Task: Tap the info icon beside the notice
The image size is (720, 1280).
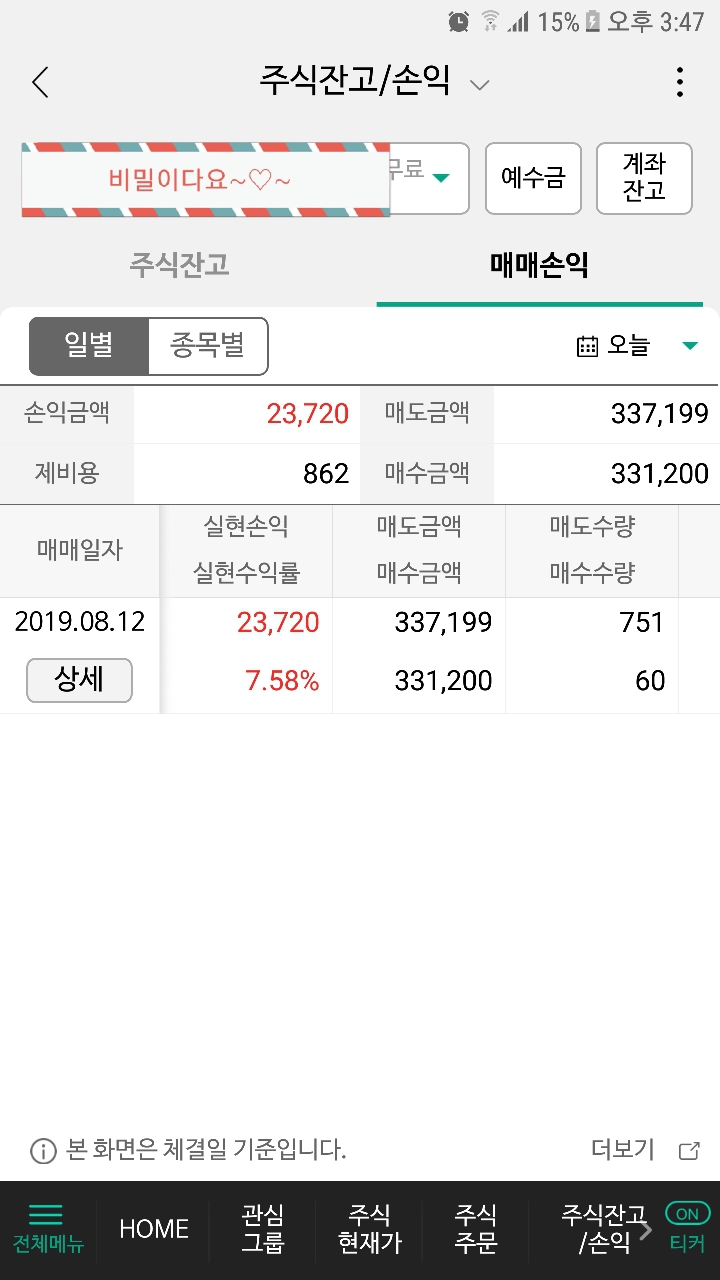Action: [x=43, y=1151]
